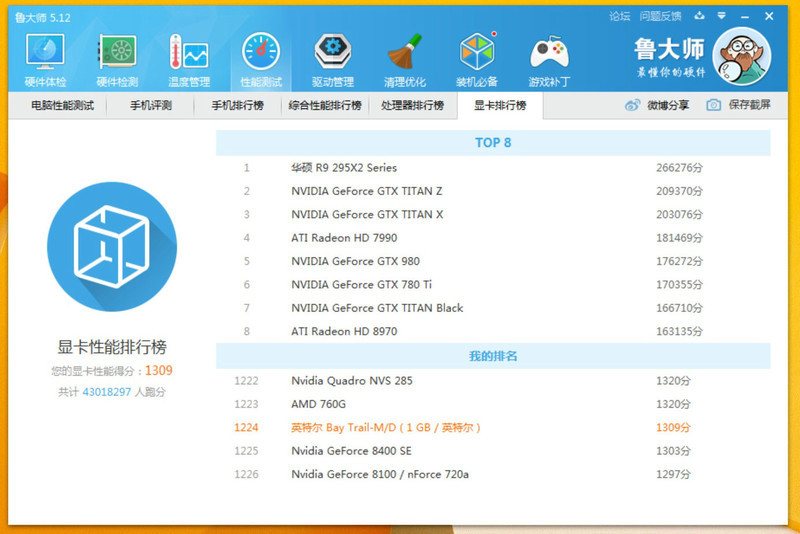Open 游戏补丁 gamepad icon
The image size is (800, 534).
(549, 59)
